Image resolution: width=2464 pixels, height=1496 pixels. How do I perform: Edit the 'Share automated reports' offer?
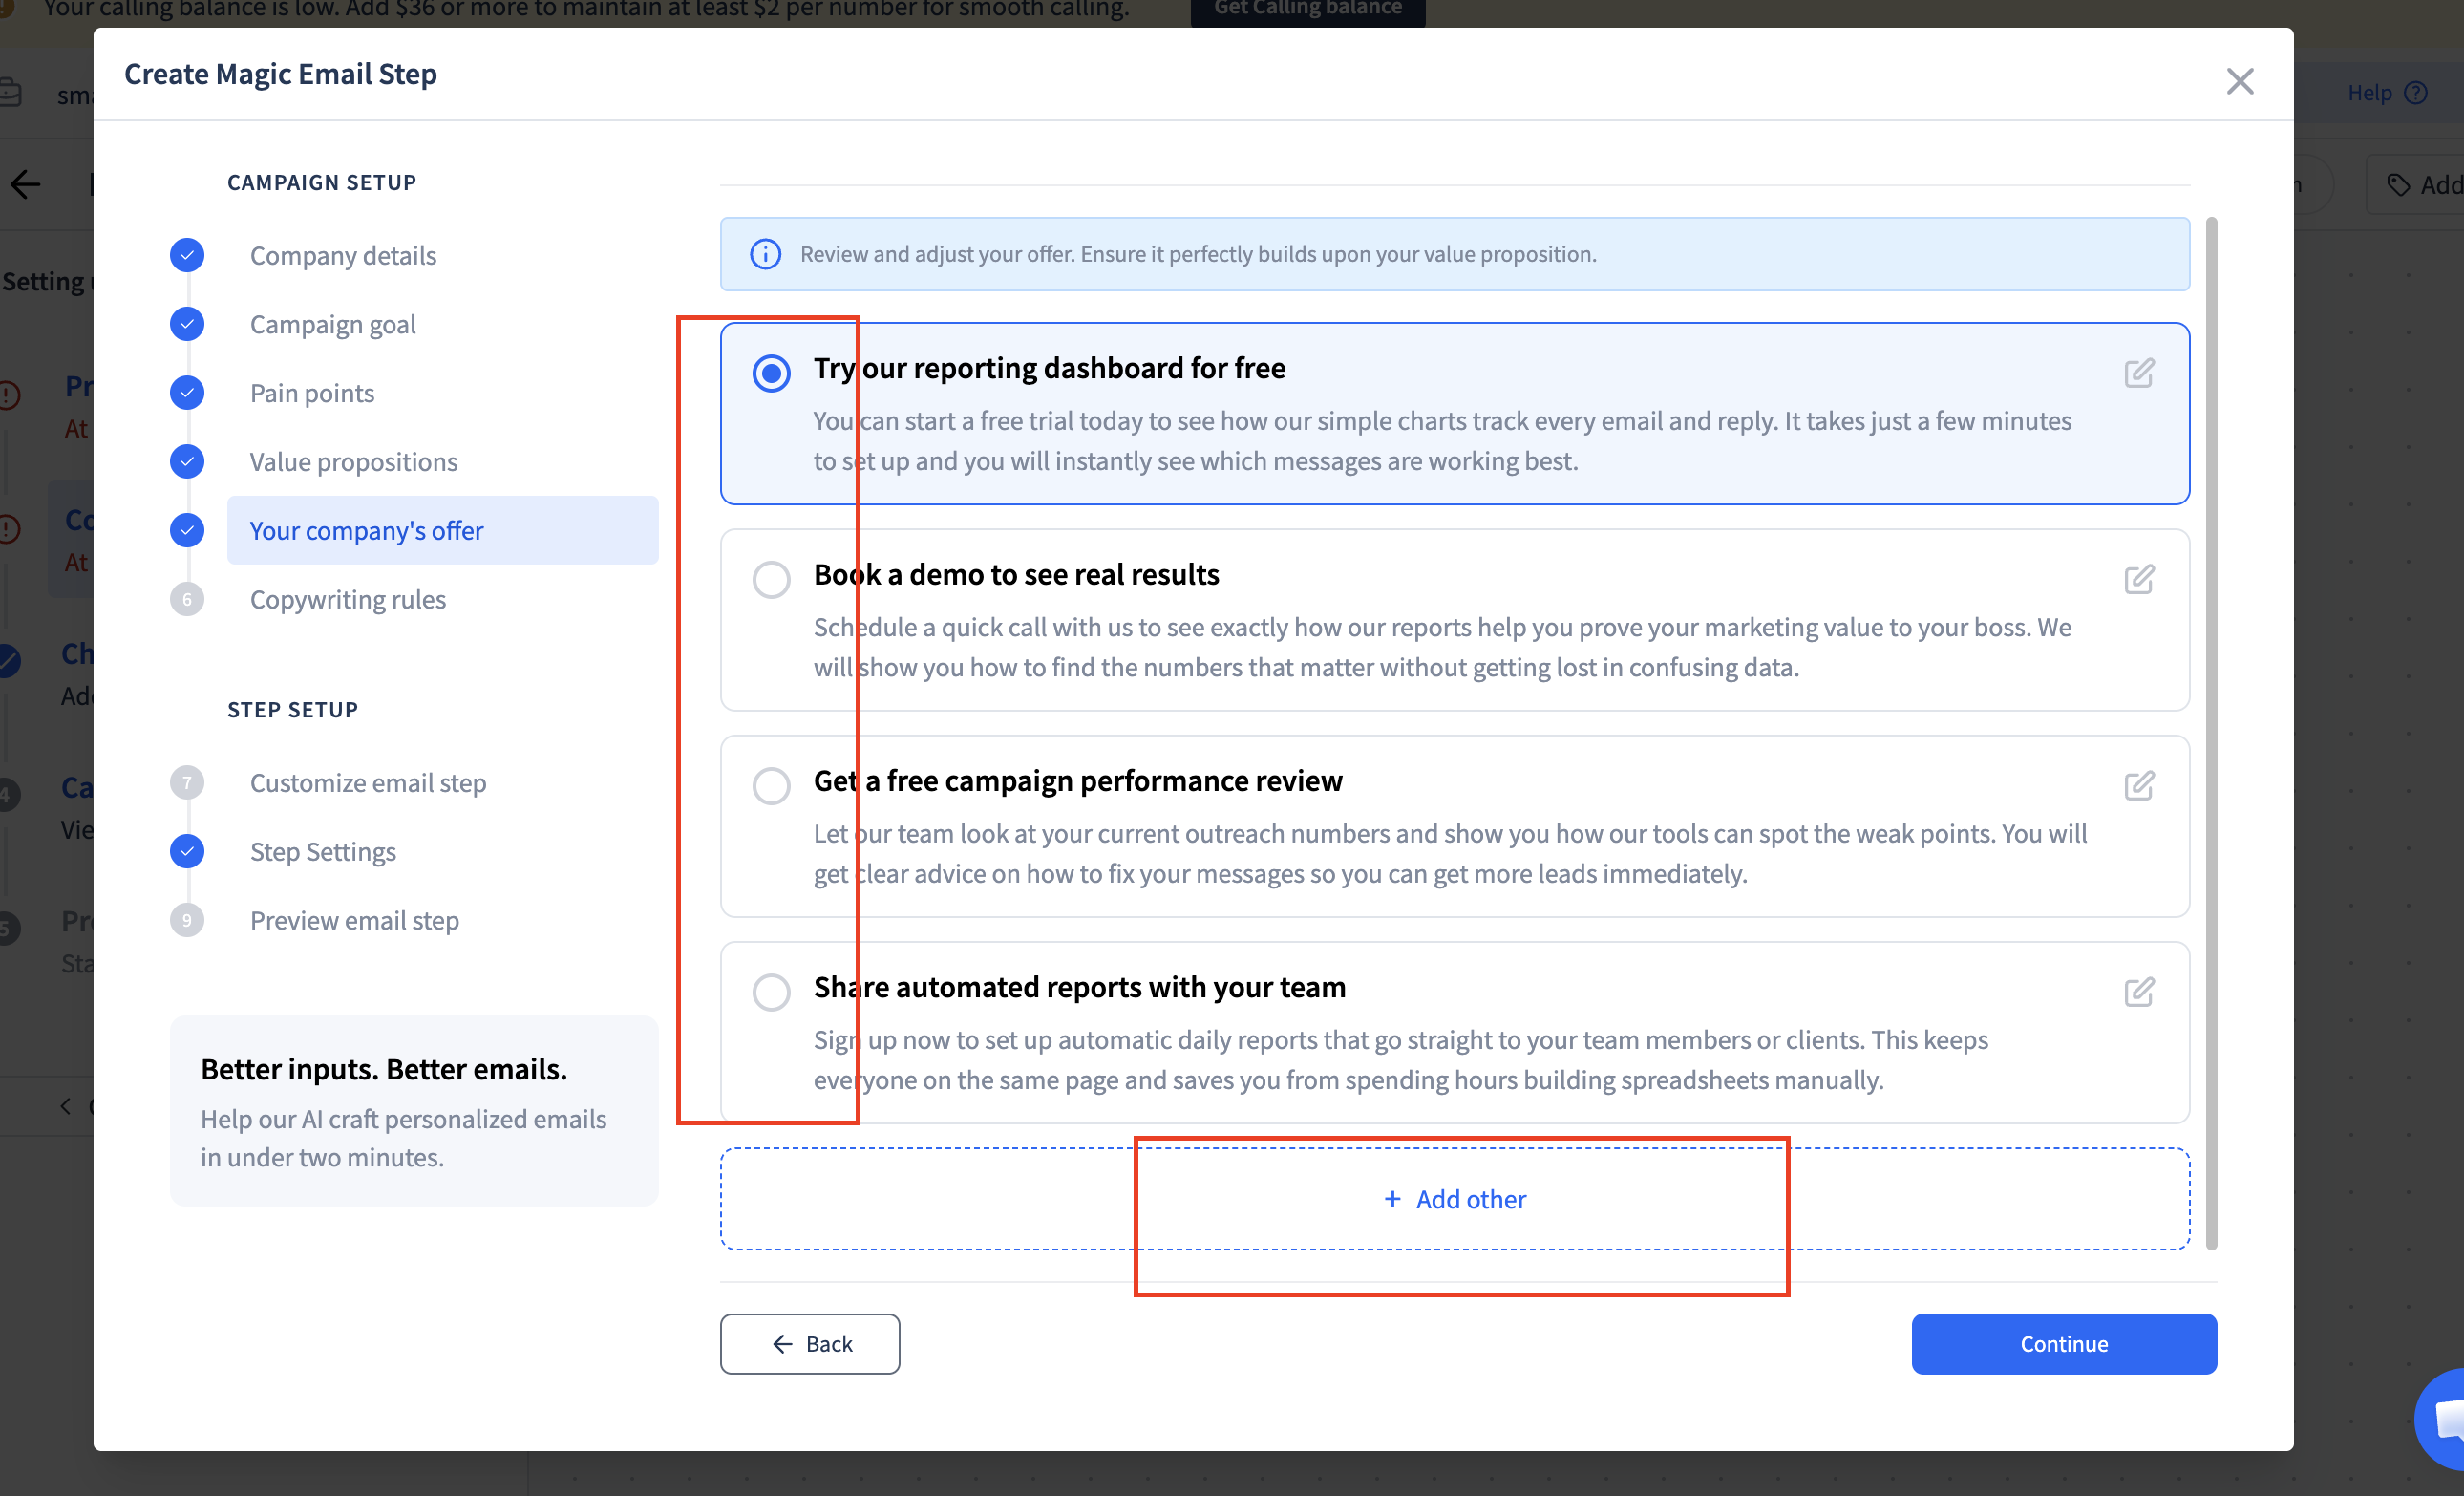click(2138, 992)
